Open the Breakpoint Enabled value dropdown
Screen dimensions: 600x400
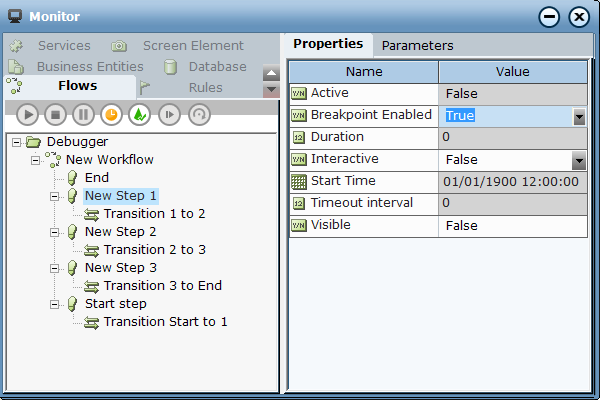[x=579, y=117]
